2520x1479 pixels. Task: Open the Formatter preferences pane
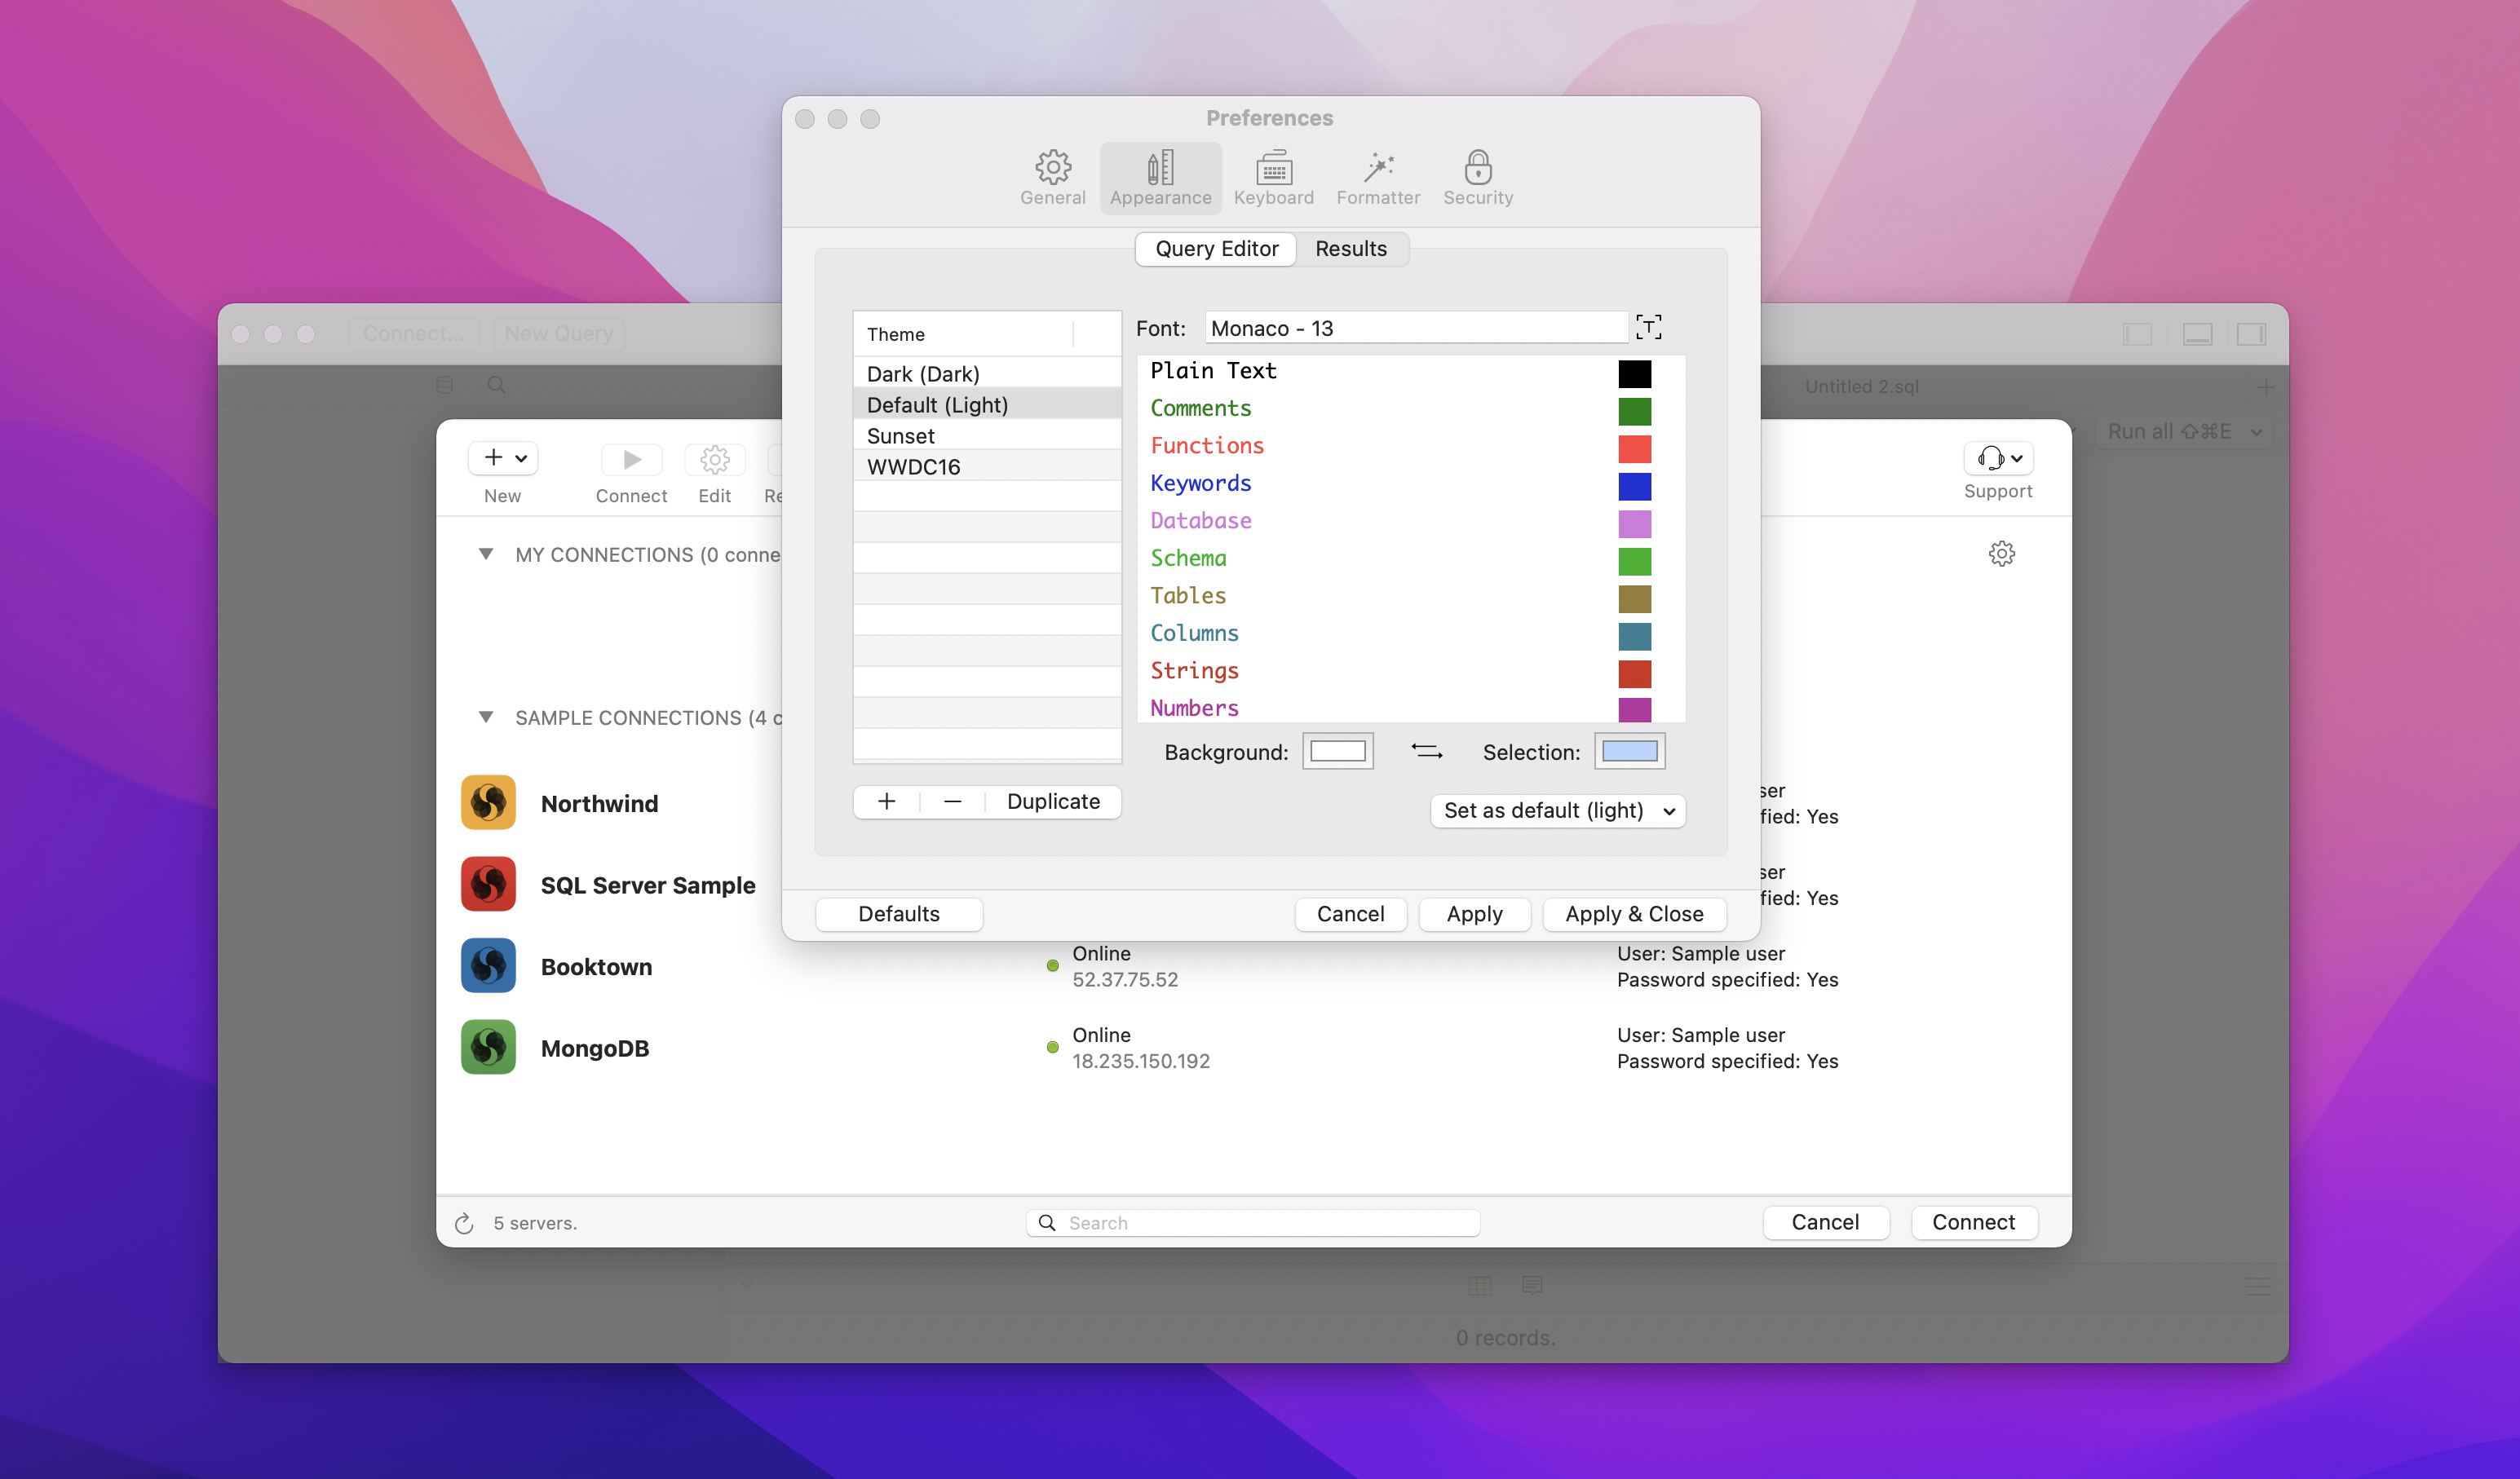click(x=1378, y=177)
